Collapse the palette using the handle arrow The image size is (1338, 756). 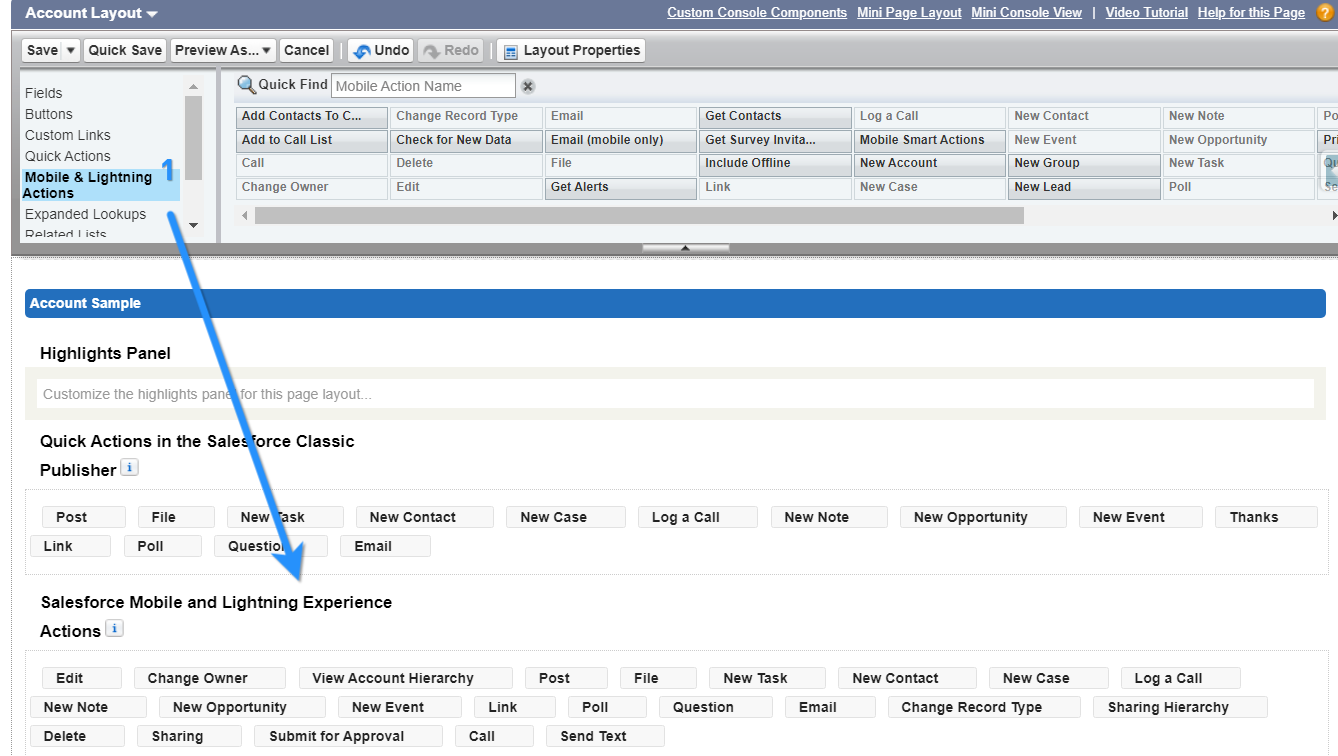pyautogui.click(x=685, y=247)
